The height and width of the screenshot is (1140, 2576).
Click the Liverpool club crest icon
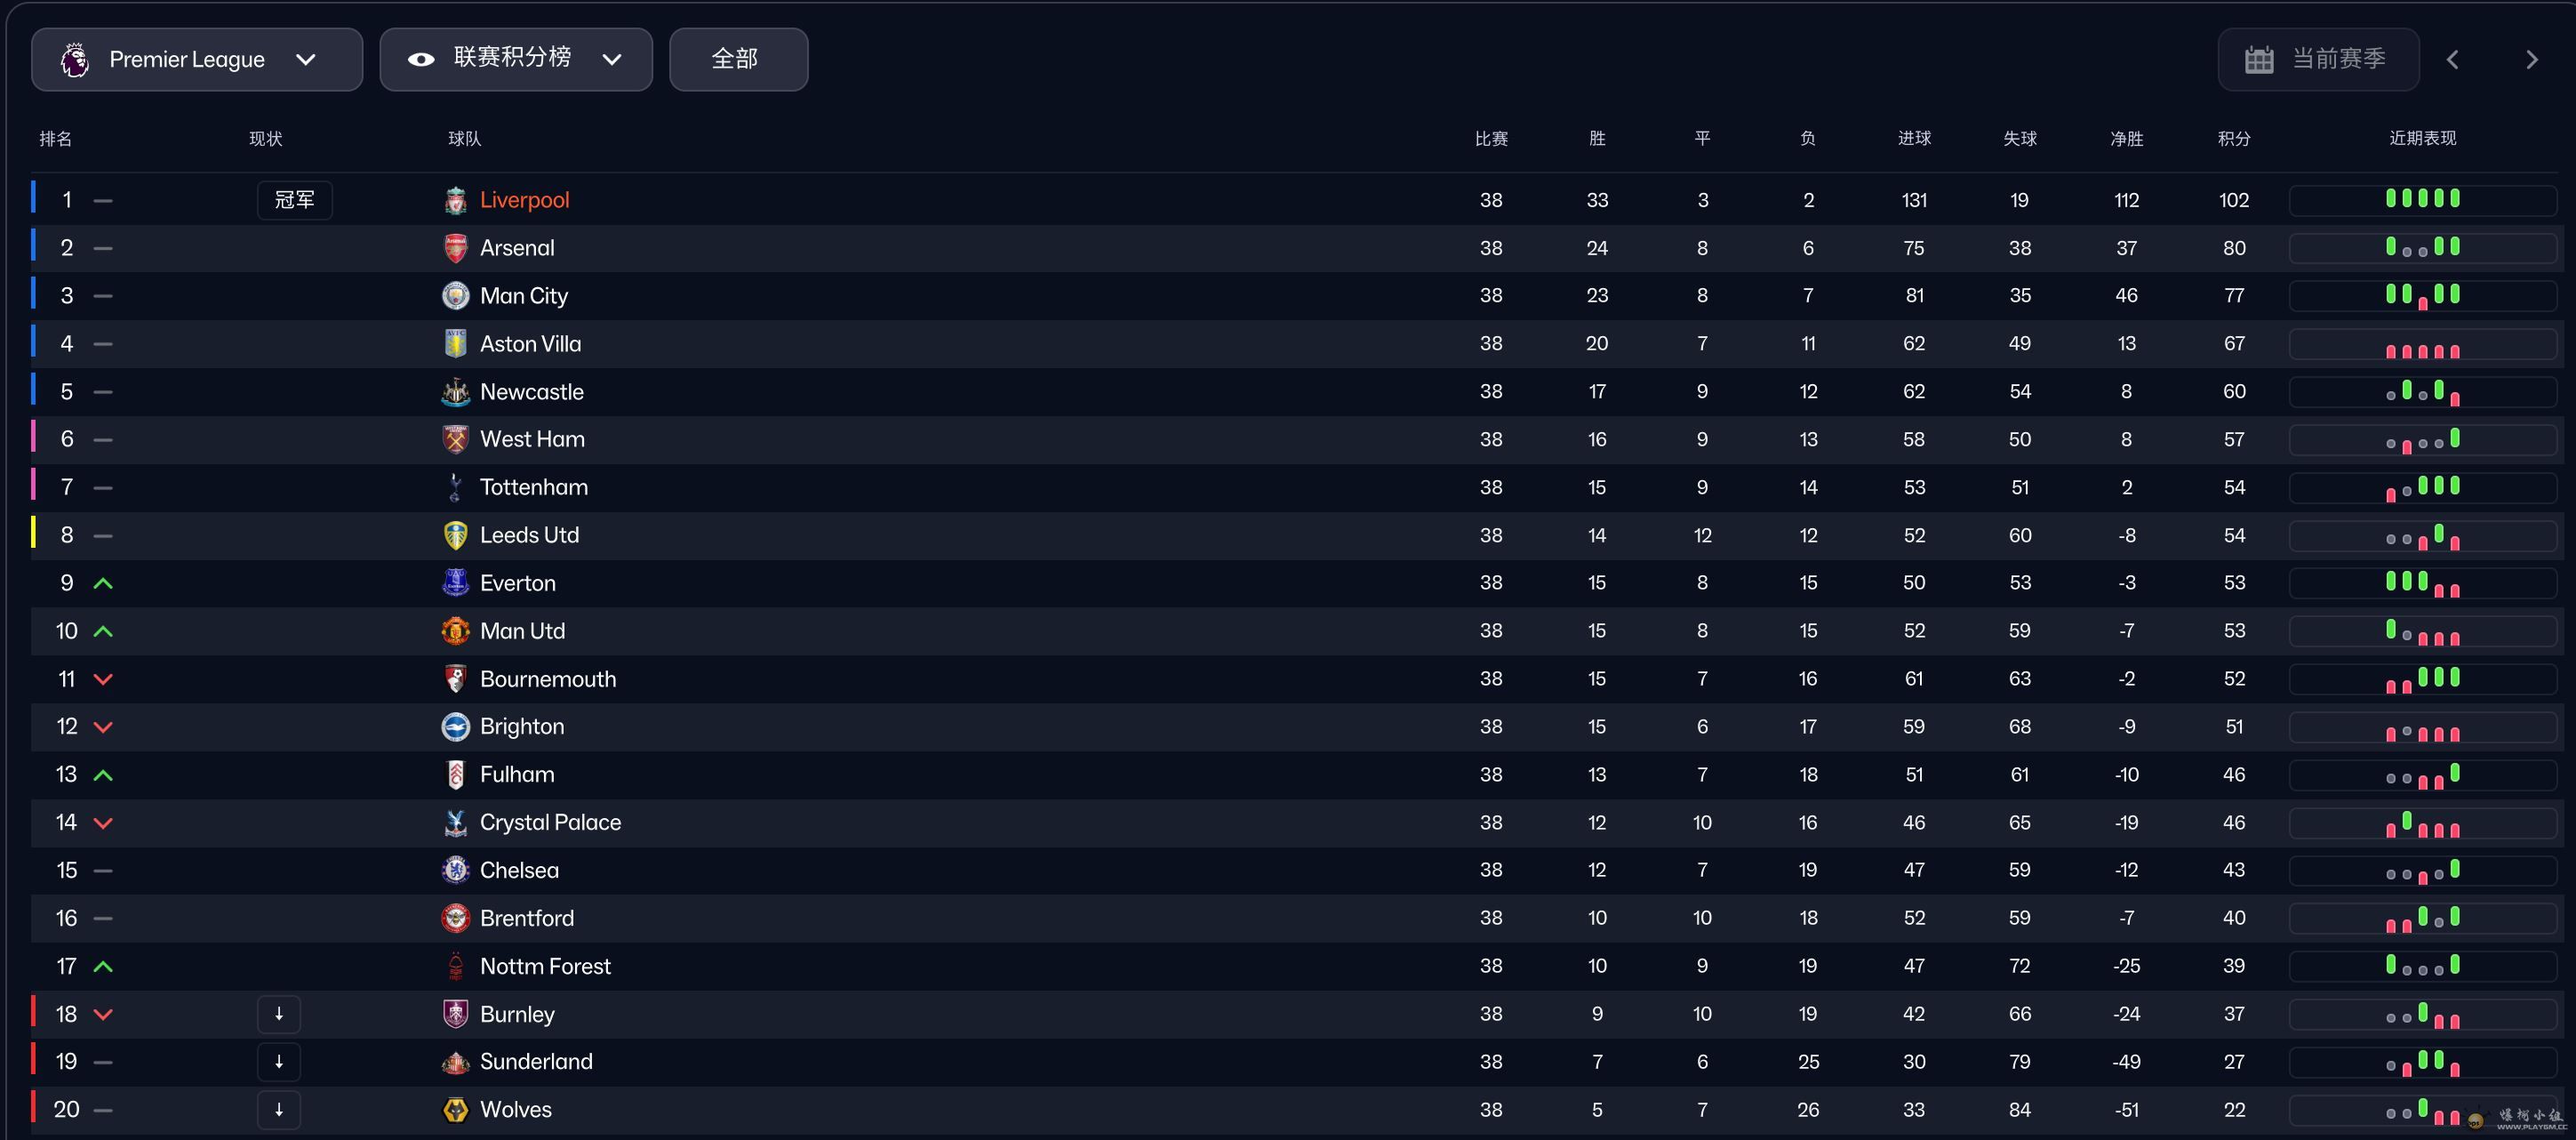(455, 200)
